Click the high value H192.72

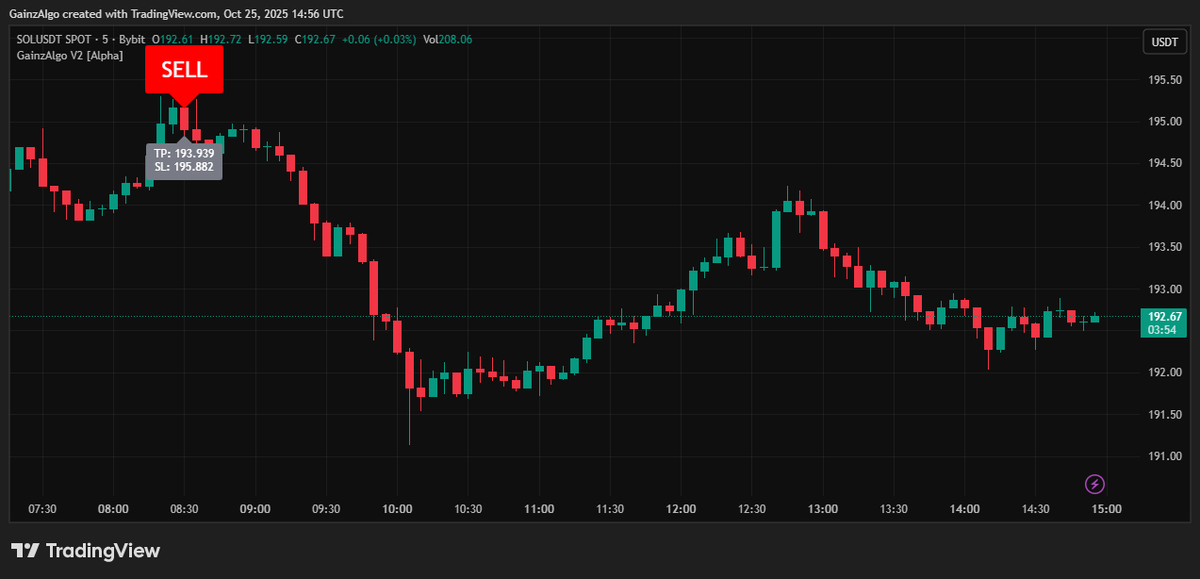pyautogui.click(x=221, y=40)
